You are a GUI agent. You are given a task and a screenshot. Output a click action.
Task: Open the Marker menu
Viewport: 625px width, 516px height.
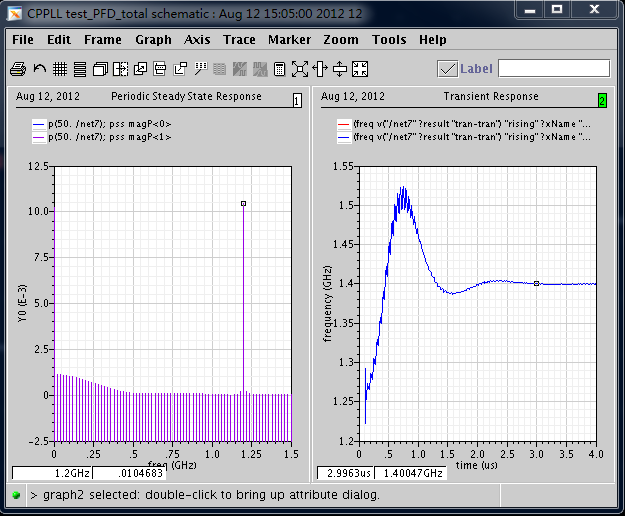289,40
